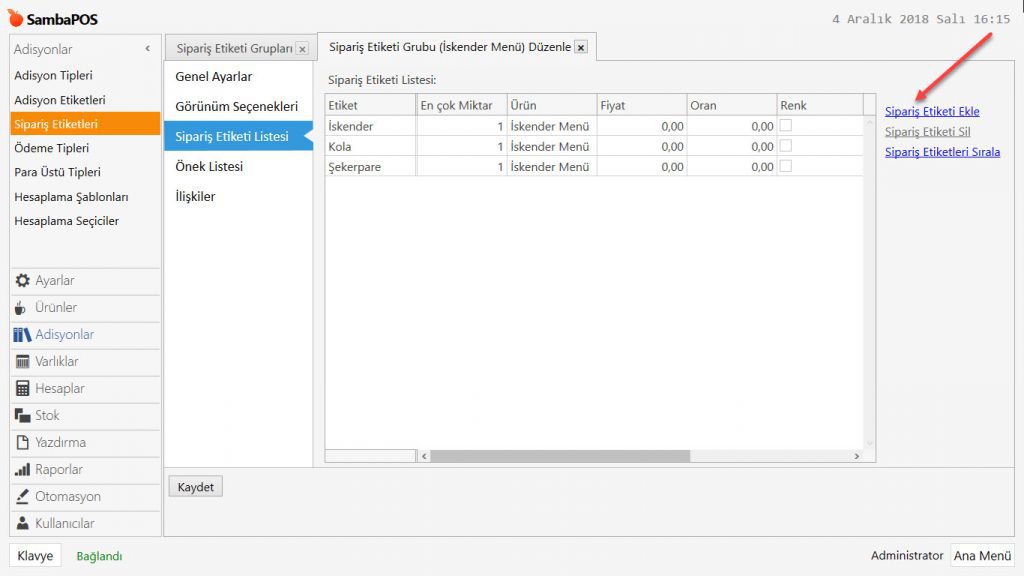Toggle the Renk checkbox for Kola row
1024x576 pixels.
(x=786, y=146)
